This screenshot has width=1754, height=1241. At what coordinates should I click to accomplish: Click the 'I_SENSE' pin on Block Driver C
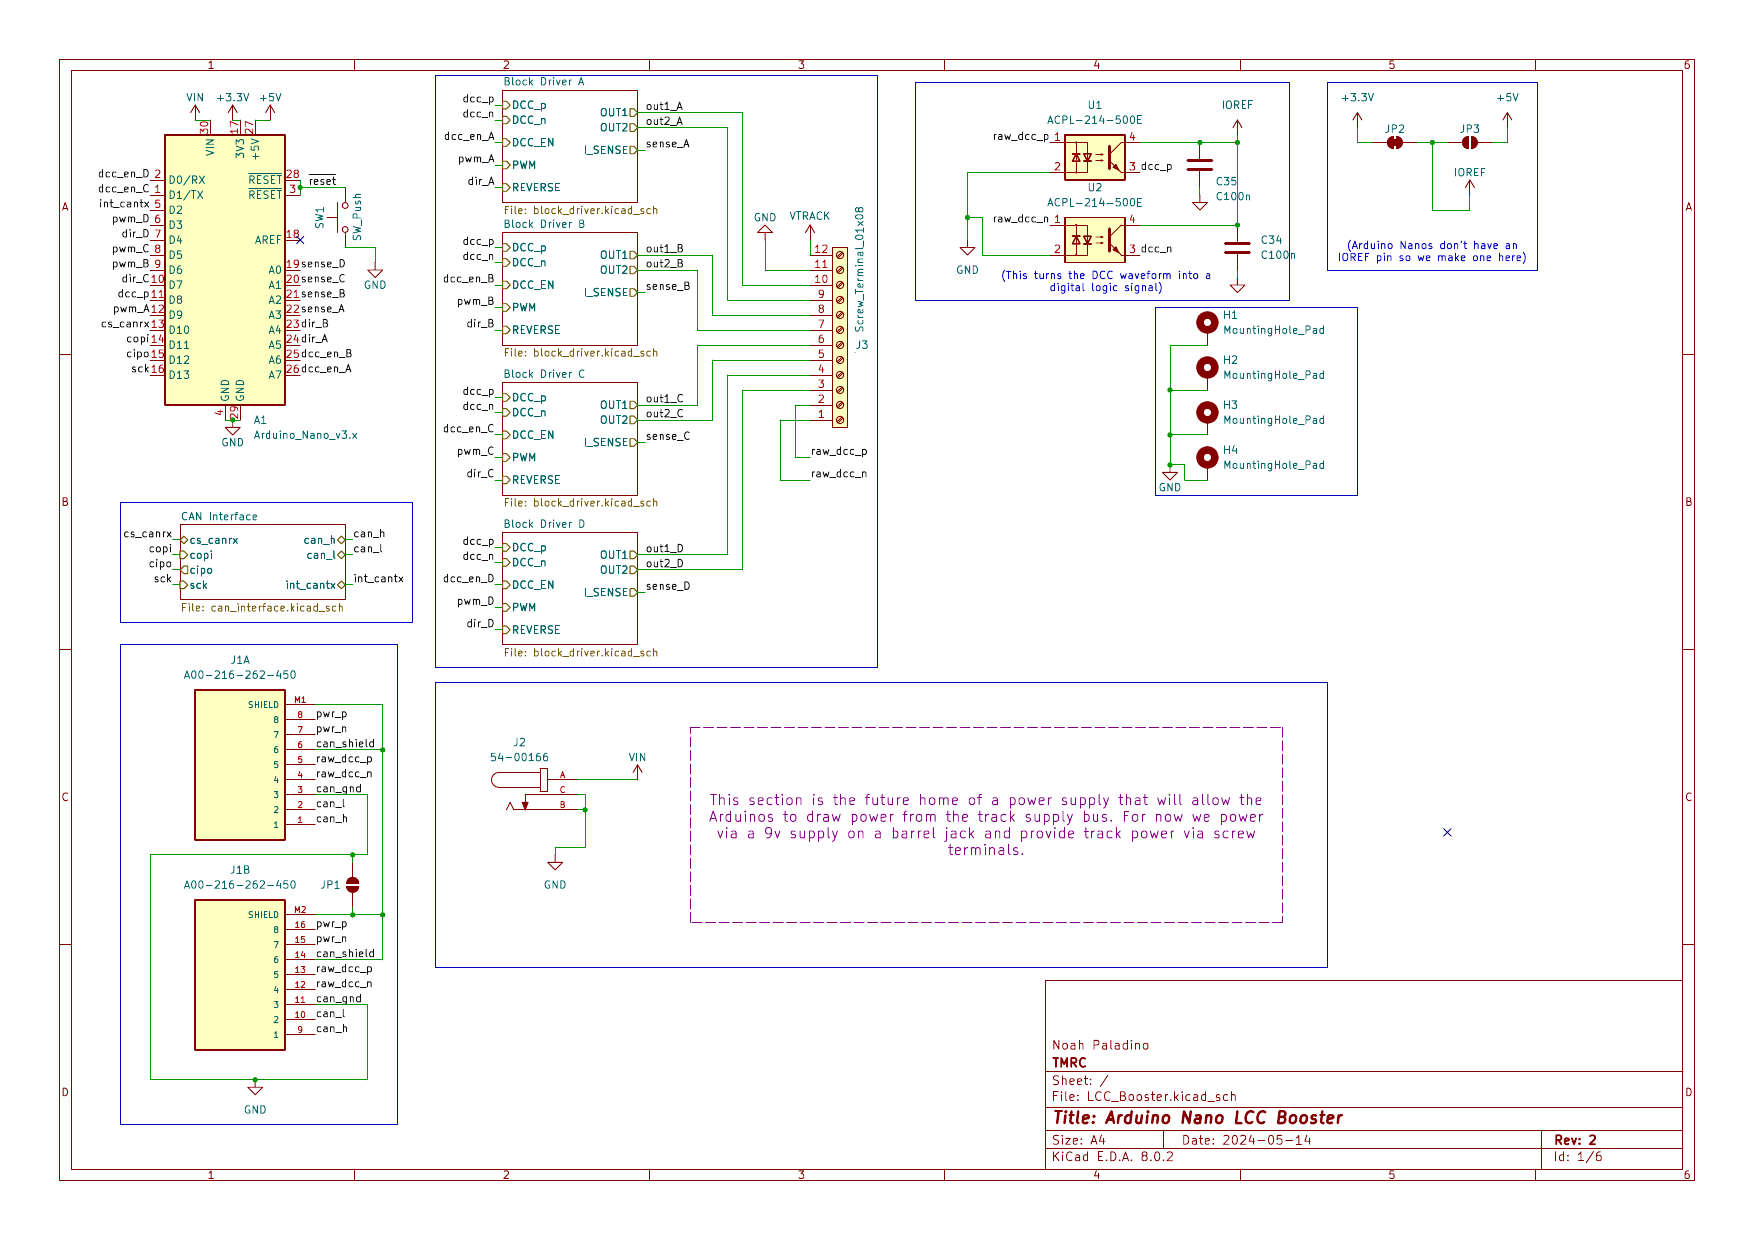click(610, 442)
